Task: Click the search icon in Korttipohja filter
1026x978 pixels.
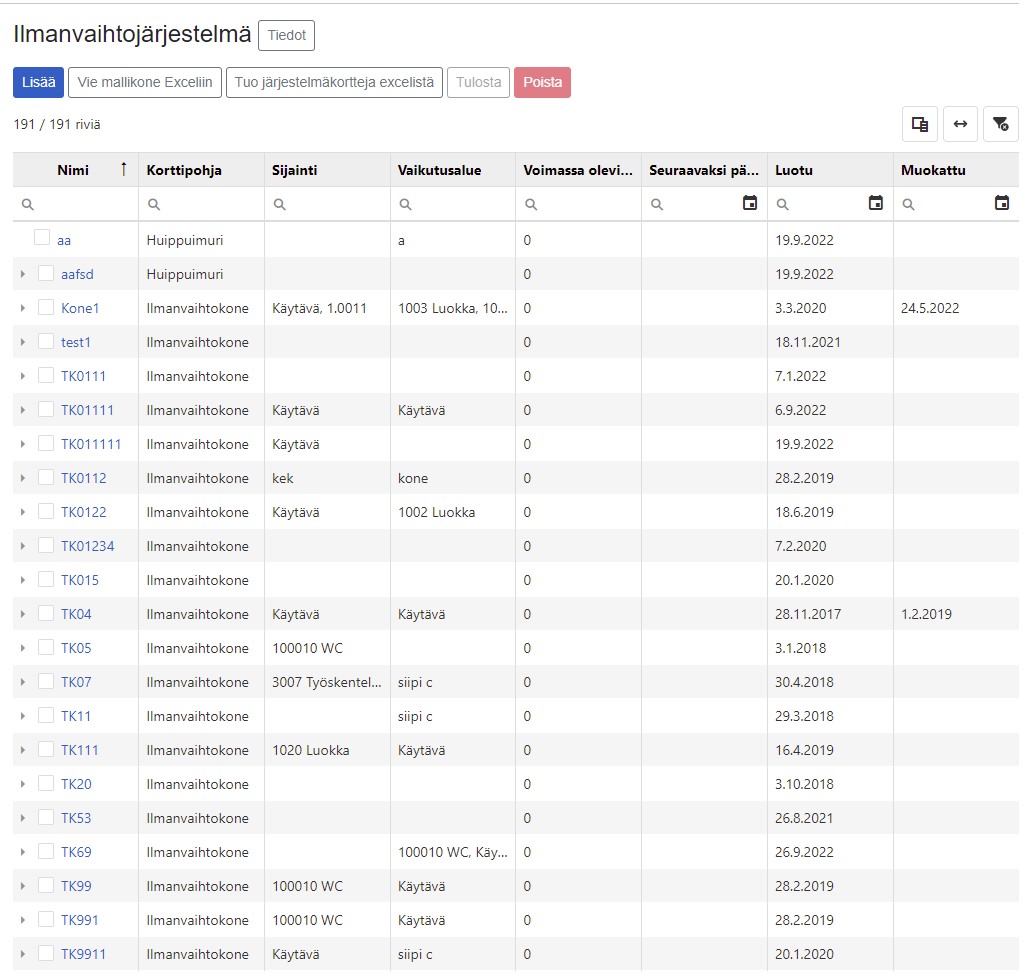Action: [154, 205]
